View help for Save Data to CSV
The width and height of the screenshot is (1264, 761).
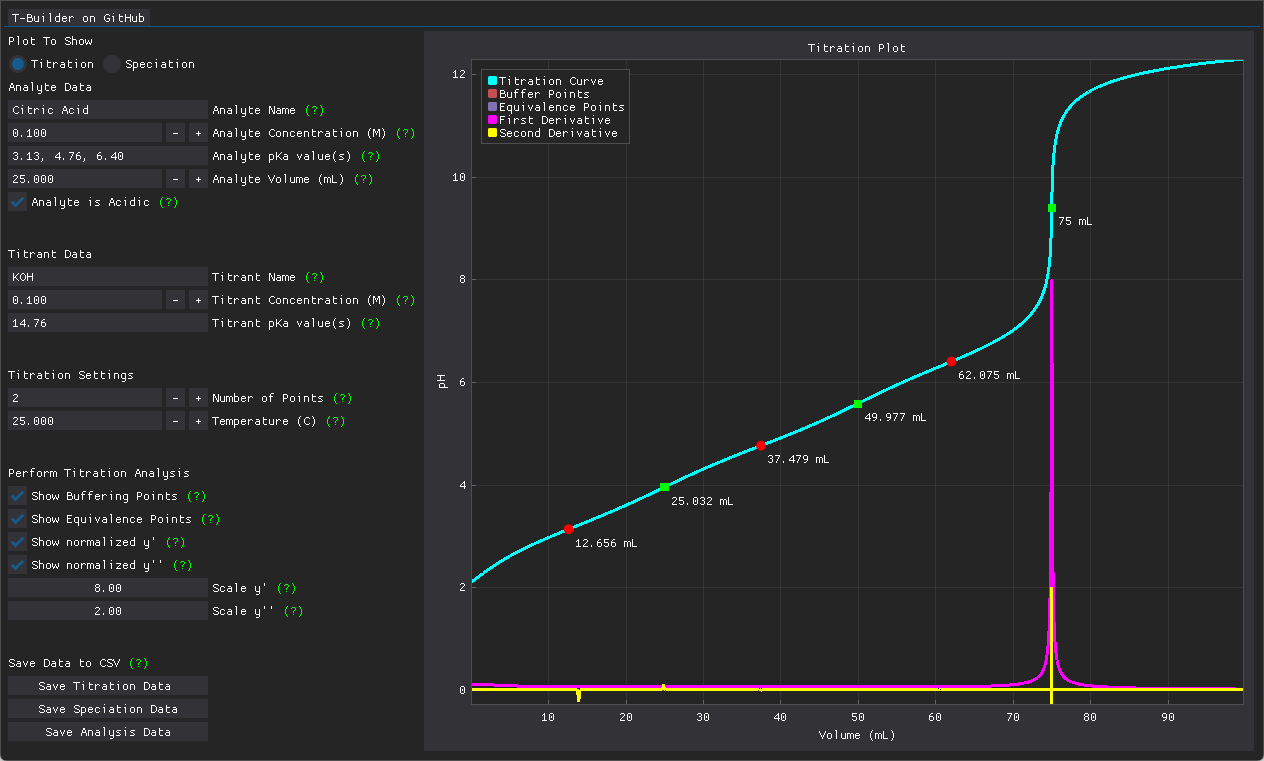point(137,662)
